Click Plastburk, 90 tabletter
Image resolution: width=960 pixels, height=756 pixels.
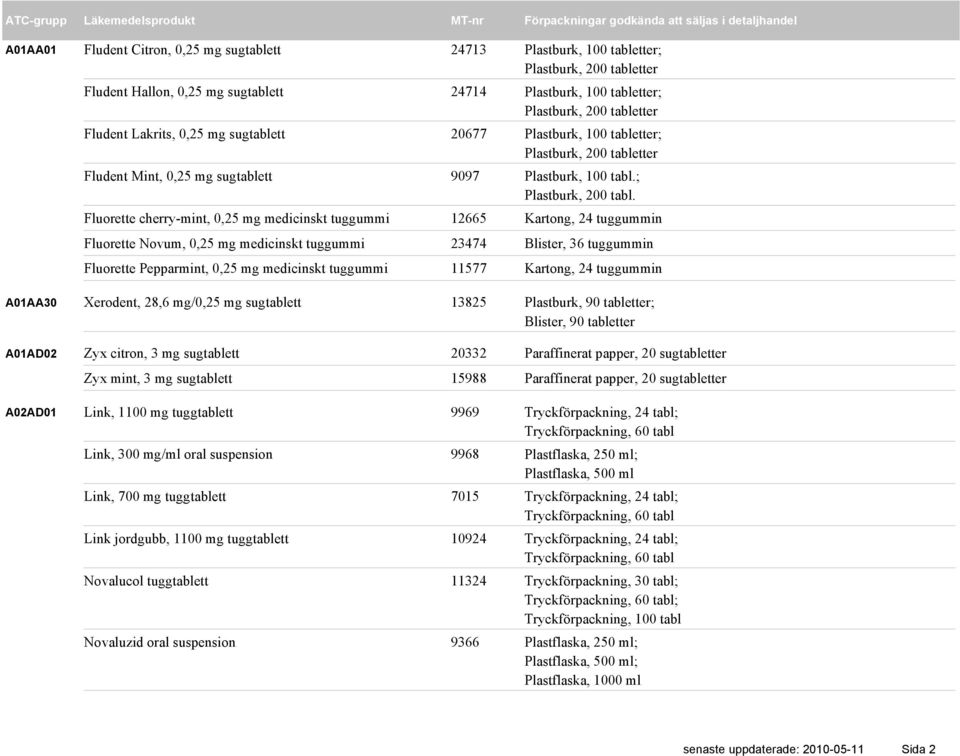coord(590,303)
